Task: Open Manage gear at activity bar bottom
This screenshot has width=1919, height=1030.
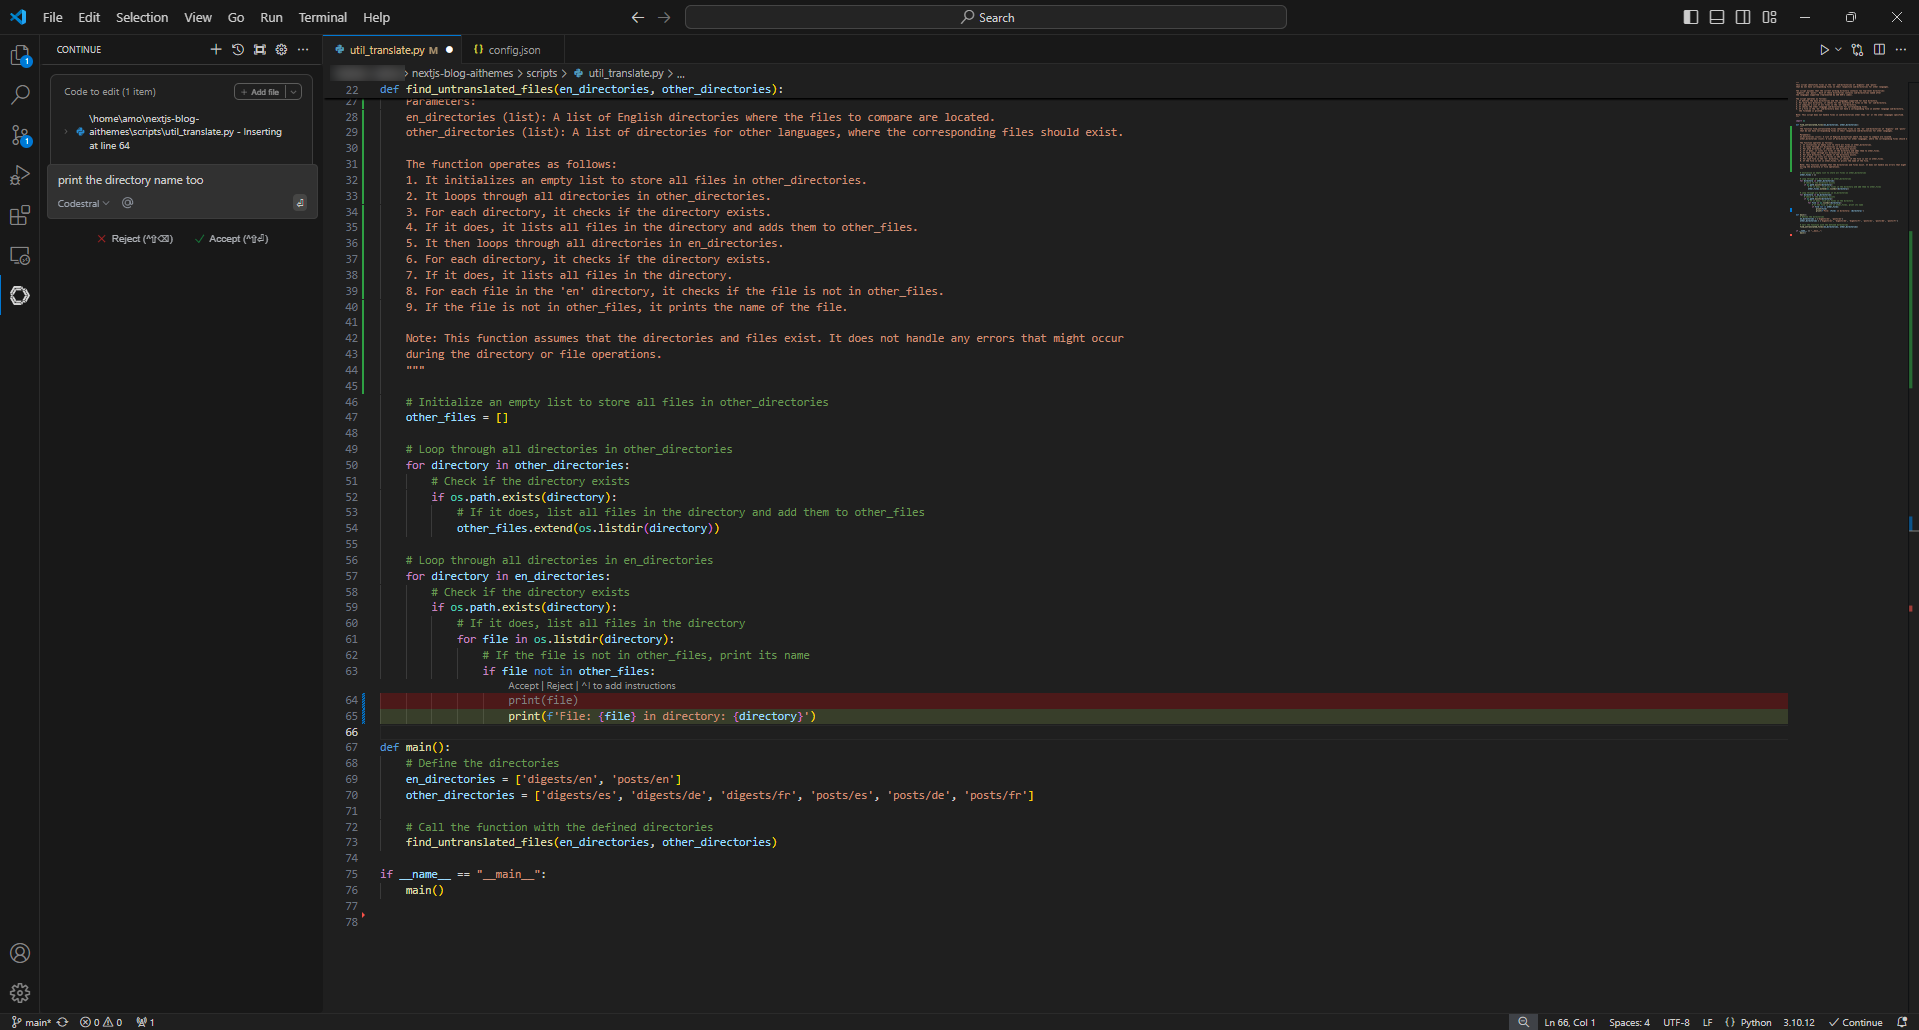Action: tap(20, 993)
